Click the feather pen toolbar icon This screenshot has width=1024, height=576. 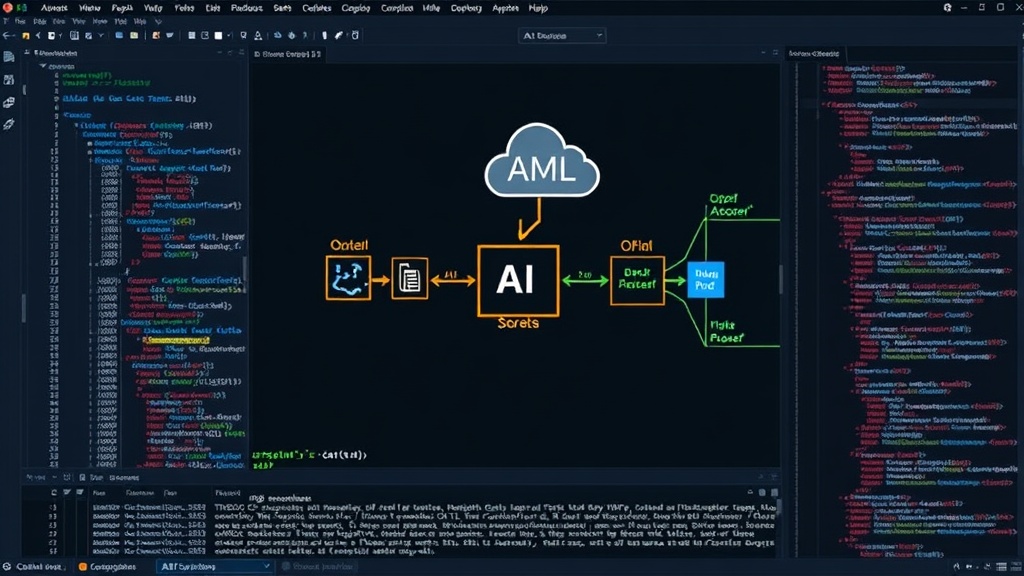pyautogui.click(x=339, y=35)
